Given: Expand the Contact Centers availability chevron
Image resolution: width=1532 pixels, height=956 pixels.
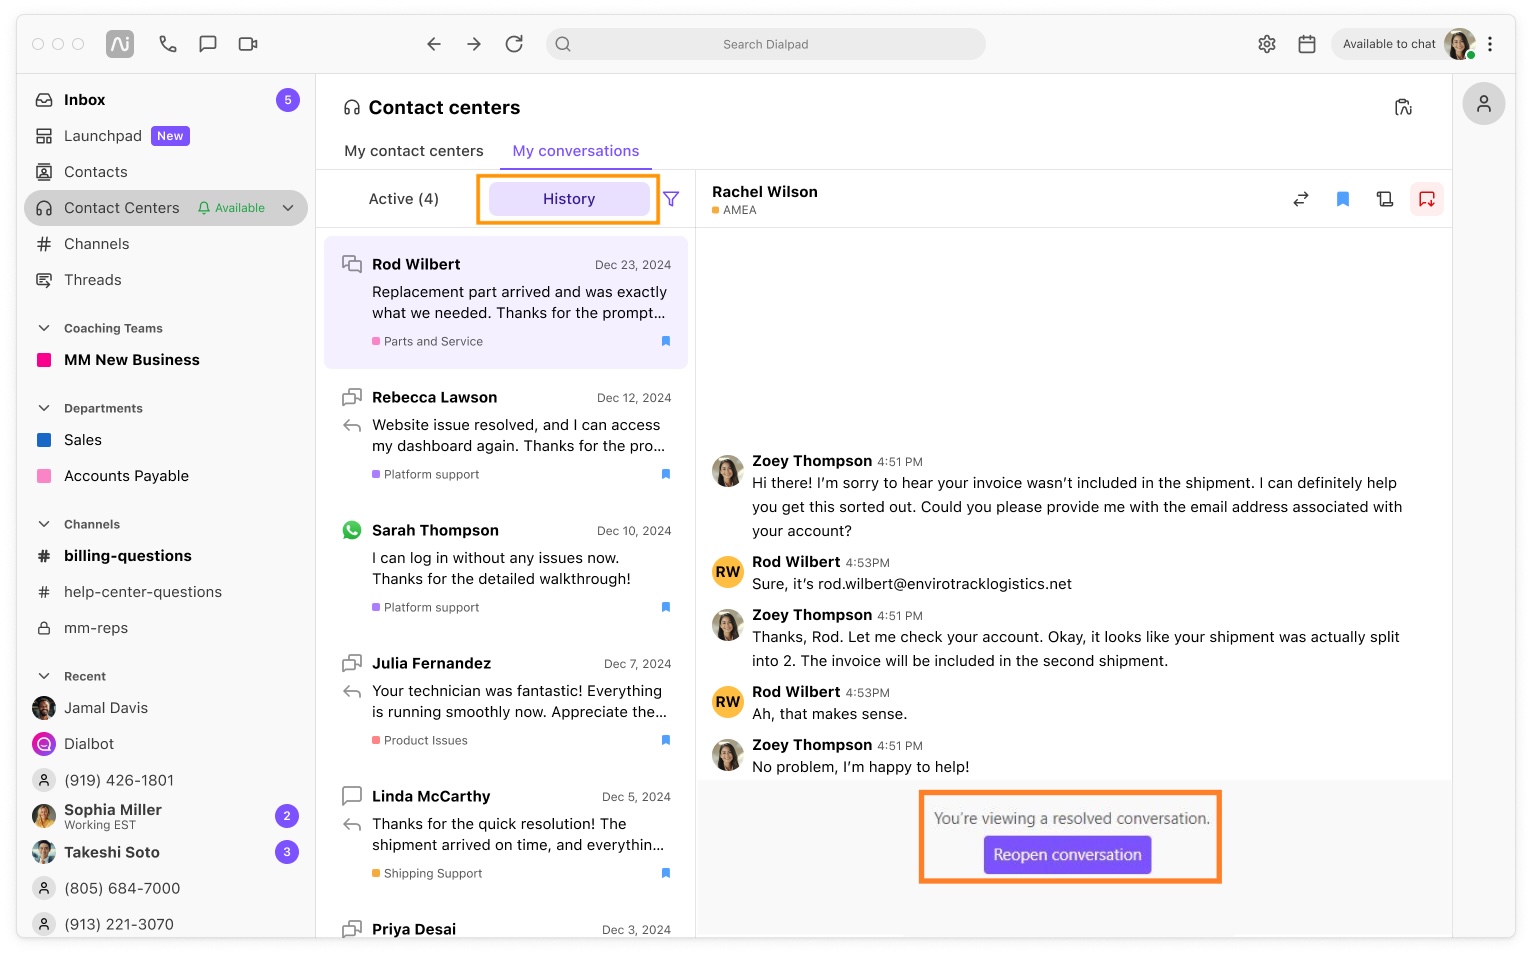Looking at the screenshot, I should point(288,208).
